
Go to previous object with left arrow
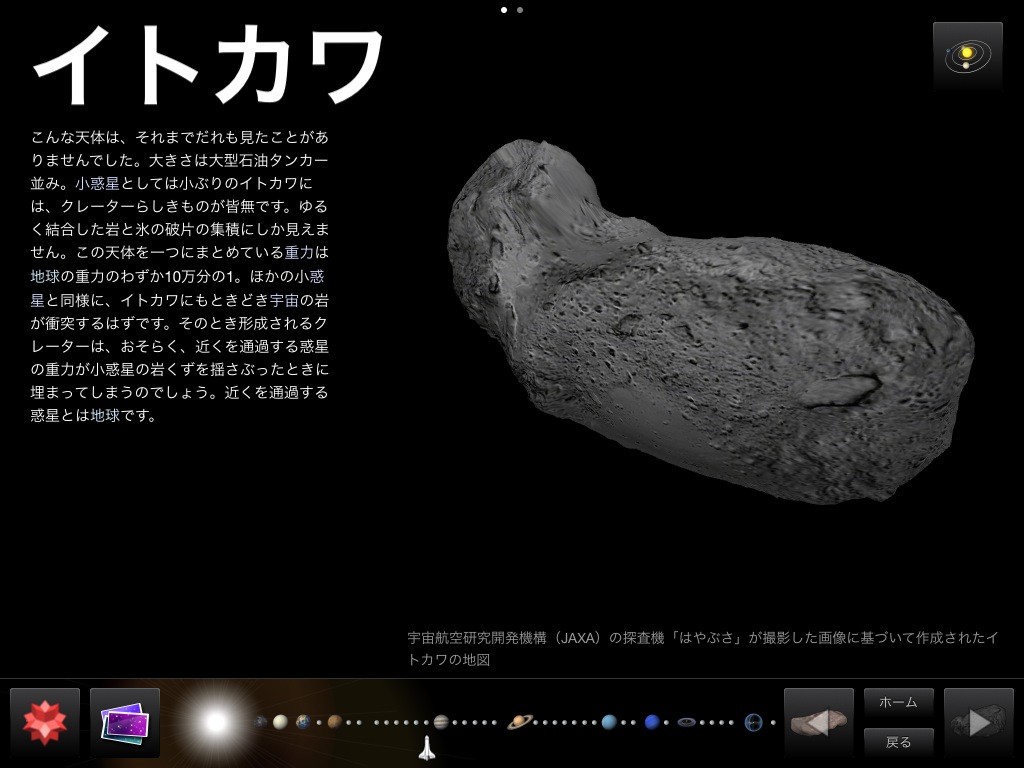[818, 722]
